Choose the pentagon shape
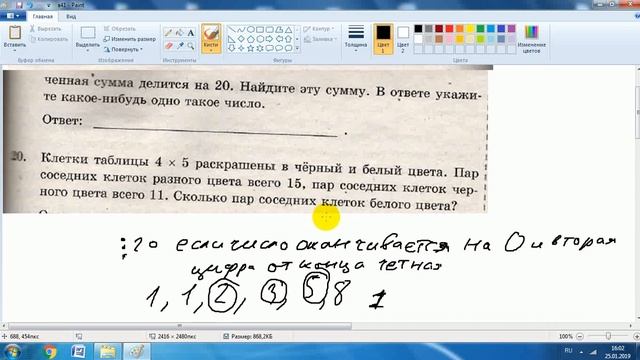640x360 pixels. [250, 39]
